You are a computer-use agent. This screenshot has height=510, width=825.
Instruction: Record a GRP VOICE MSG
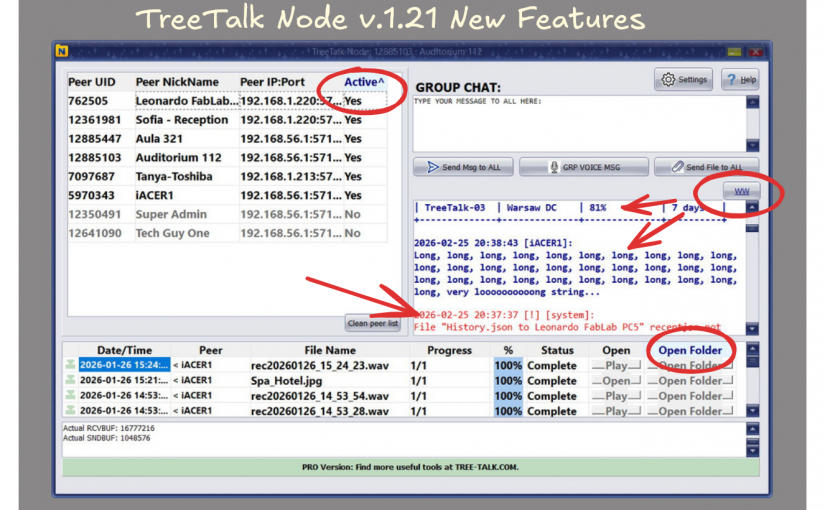tap(583, 167)
